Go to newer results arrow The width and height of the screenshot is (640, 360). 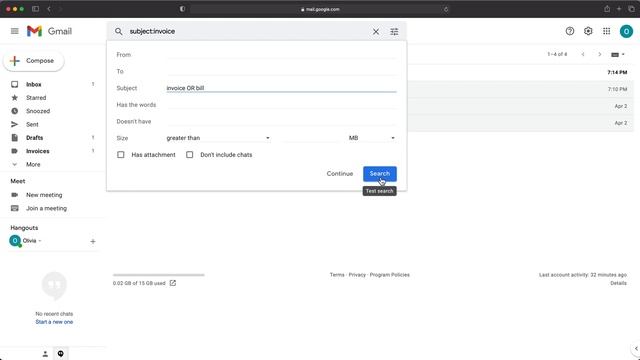click(583, 54)
